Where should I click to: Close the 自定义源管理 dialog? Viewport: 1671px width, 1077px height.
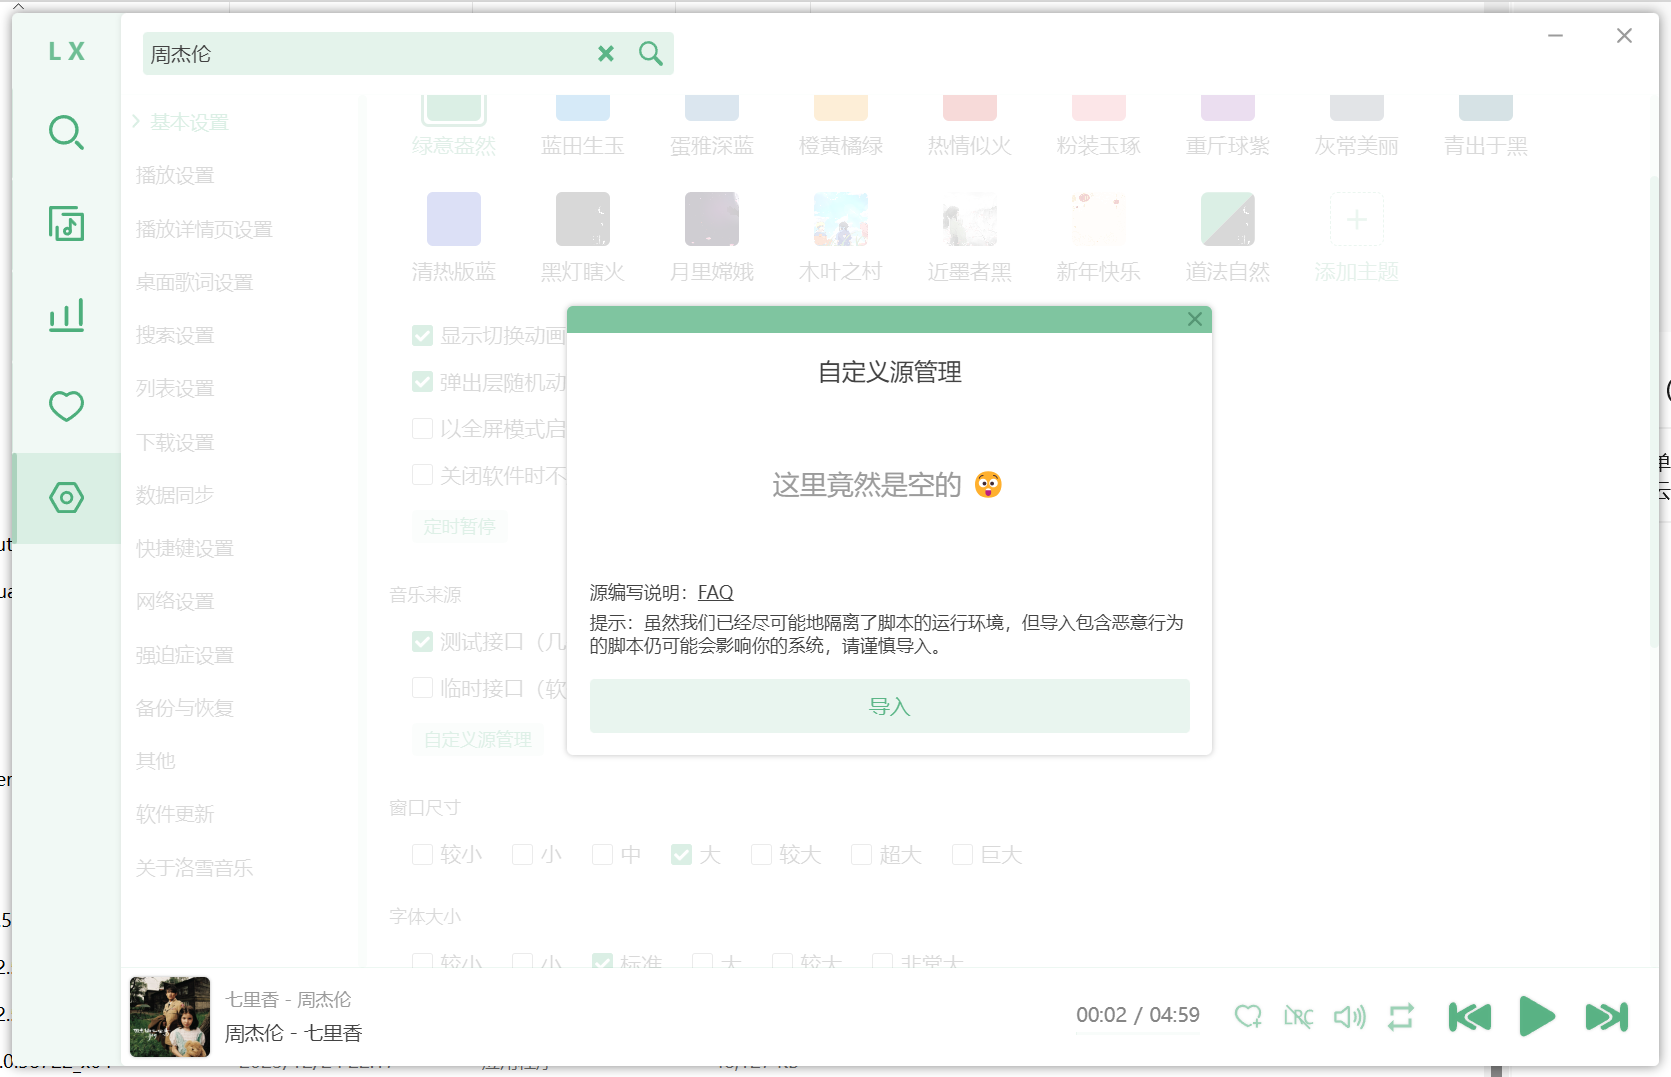pyautogui.click(x=1194, y=319)
